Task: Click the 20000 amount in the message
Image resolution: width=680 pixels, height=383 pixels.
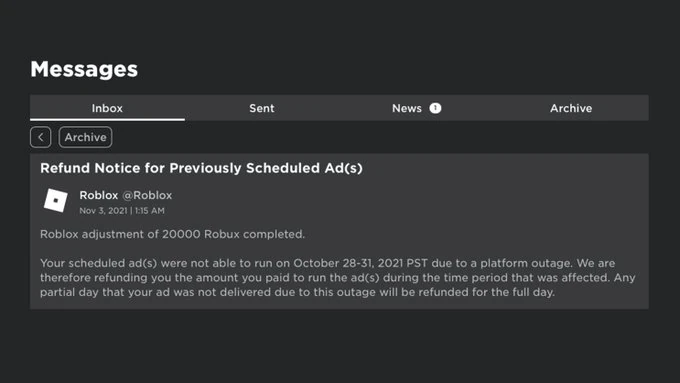Action: pos(181,234)
